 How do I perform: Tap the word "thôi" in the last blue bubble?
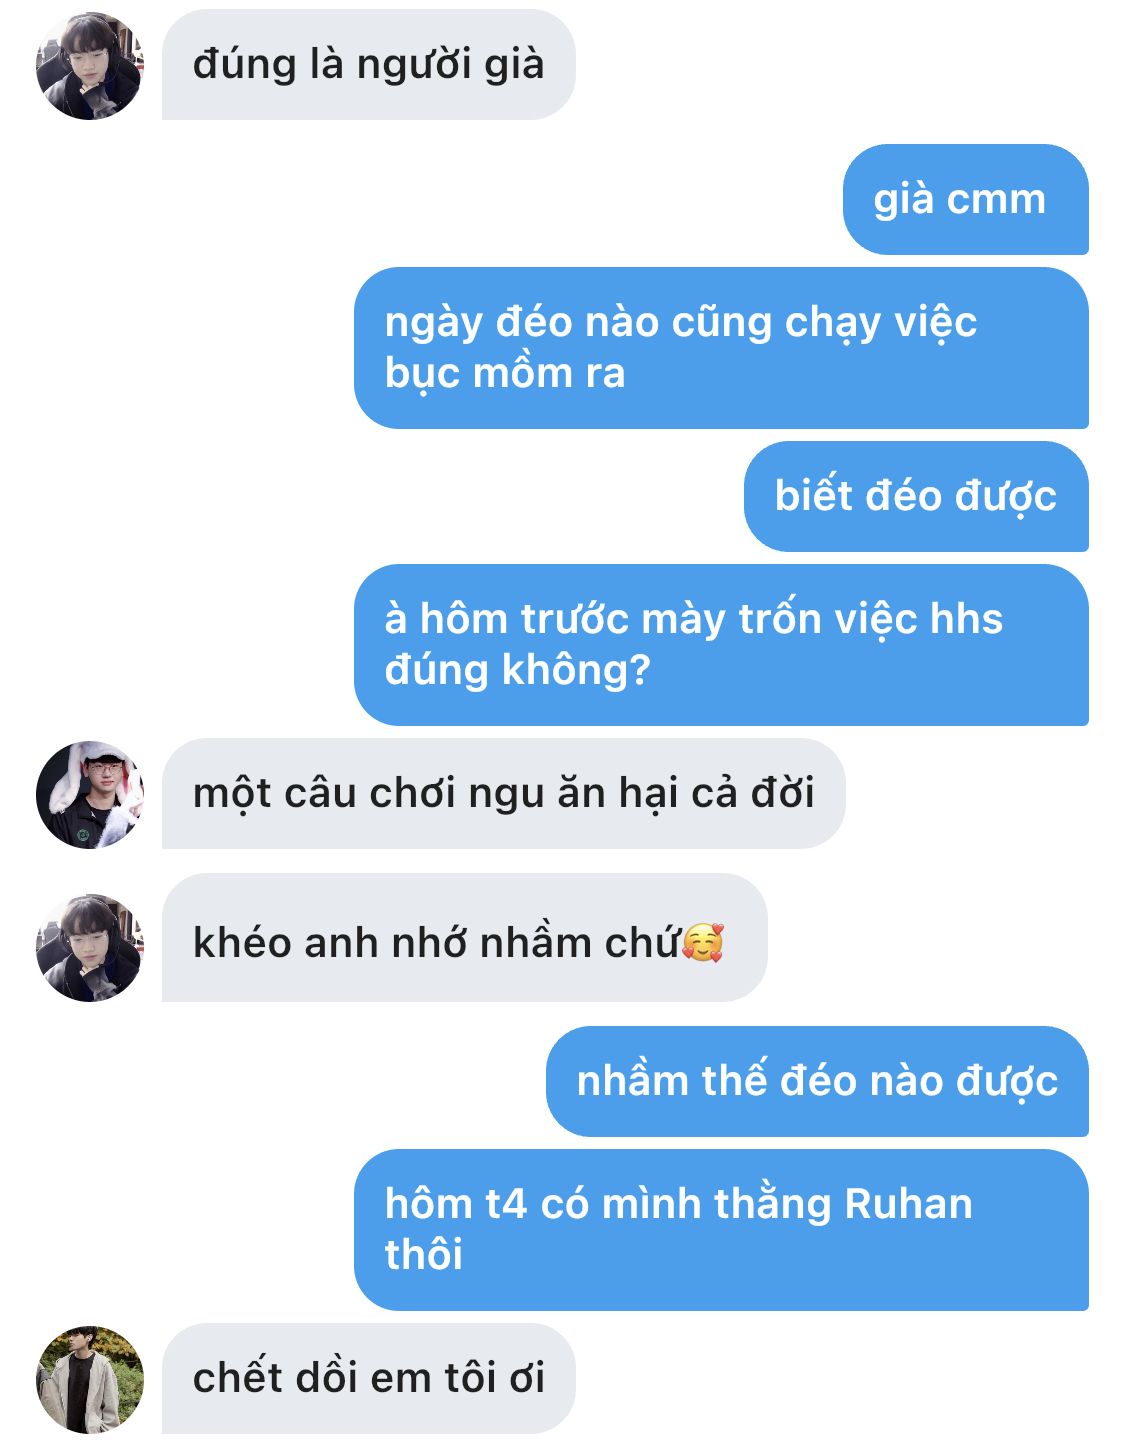coord(424,1255)
